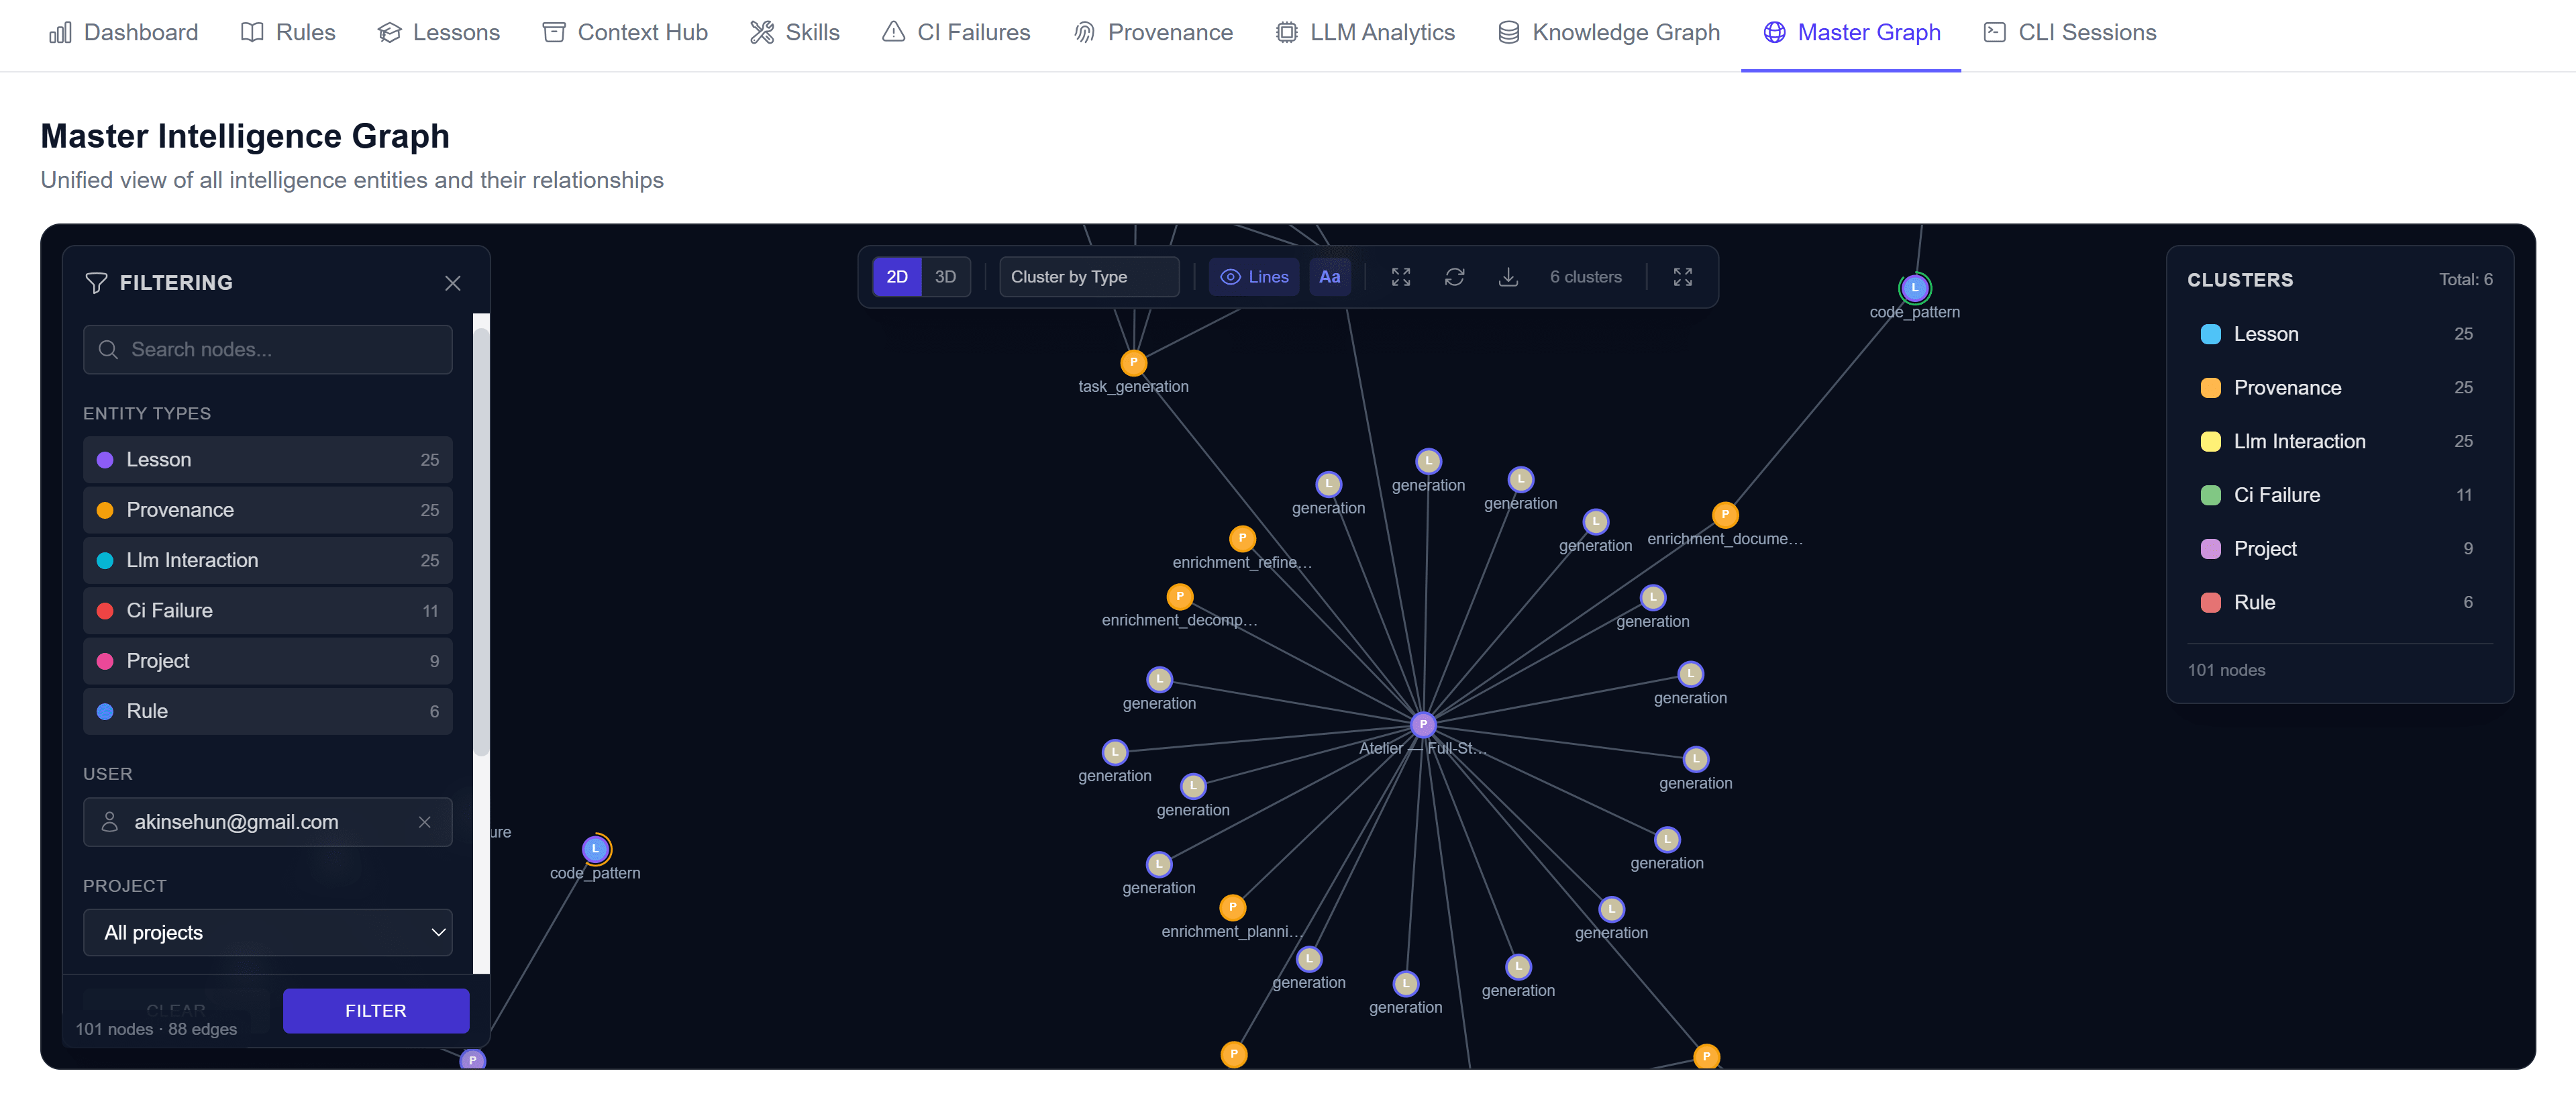Close the Filtering panel
The width and height of the screenshot is (2576, 1106).
pos(453,283)
